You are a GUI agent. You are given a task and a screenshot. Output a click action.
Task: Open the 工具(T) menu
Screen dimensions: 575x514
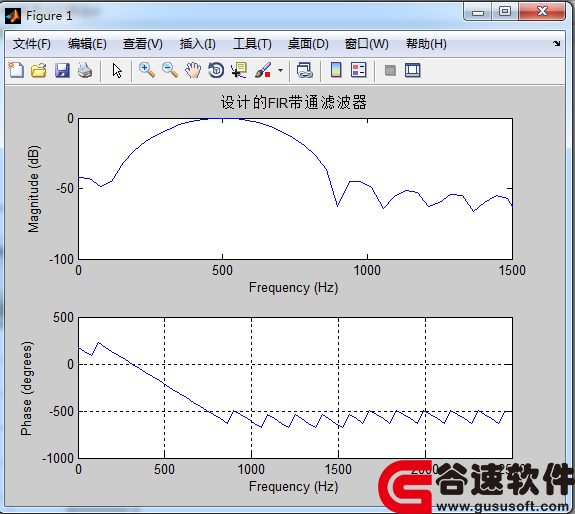pyautogui.click(x=252, y=44)
